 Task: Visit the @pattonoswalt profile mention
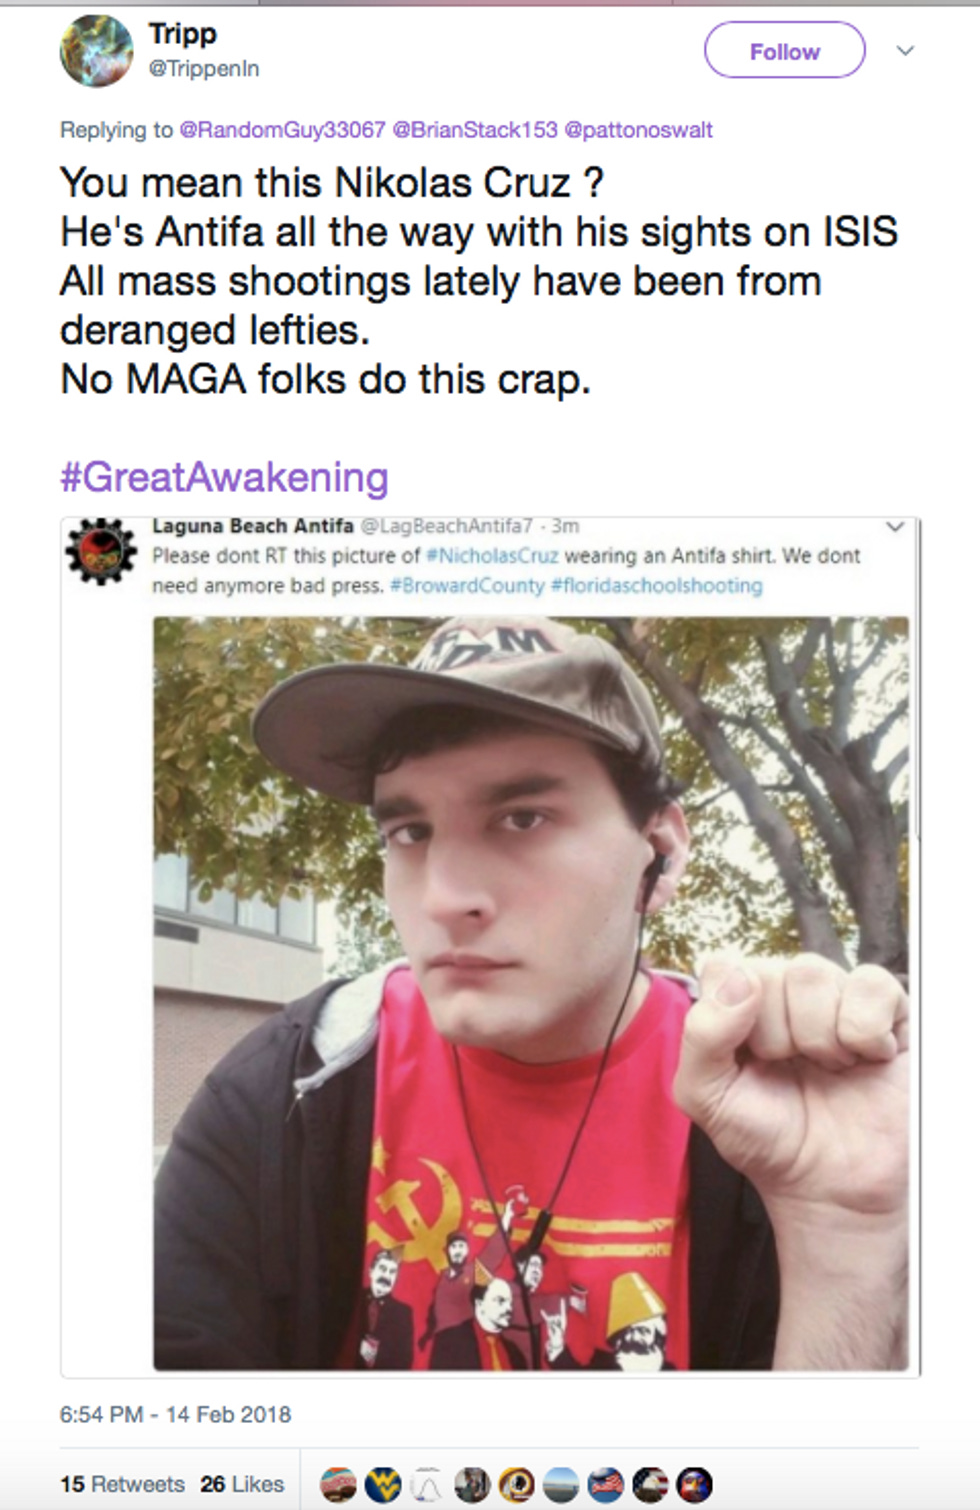point(639,130)
